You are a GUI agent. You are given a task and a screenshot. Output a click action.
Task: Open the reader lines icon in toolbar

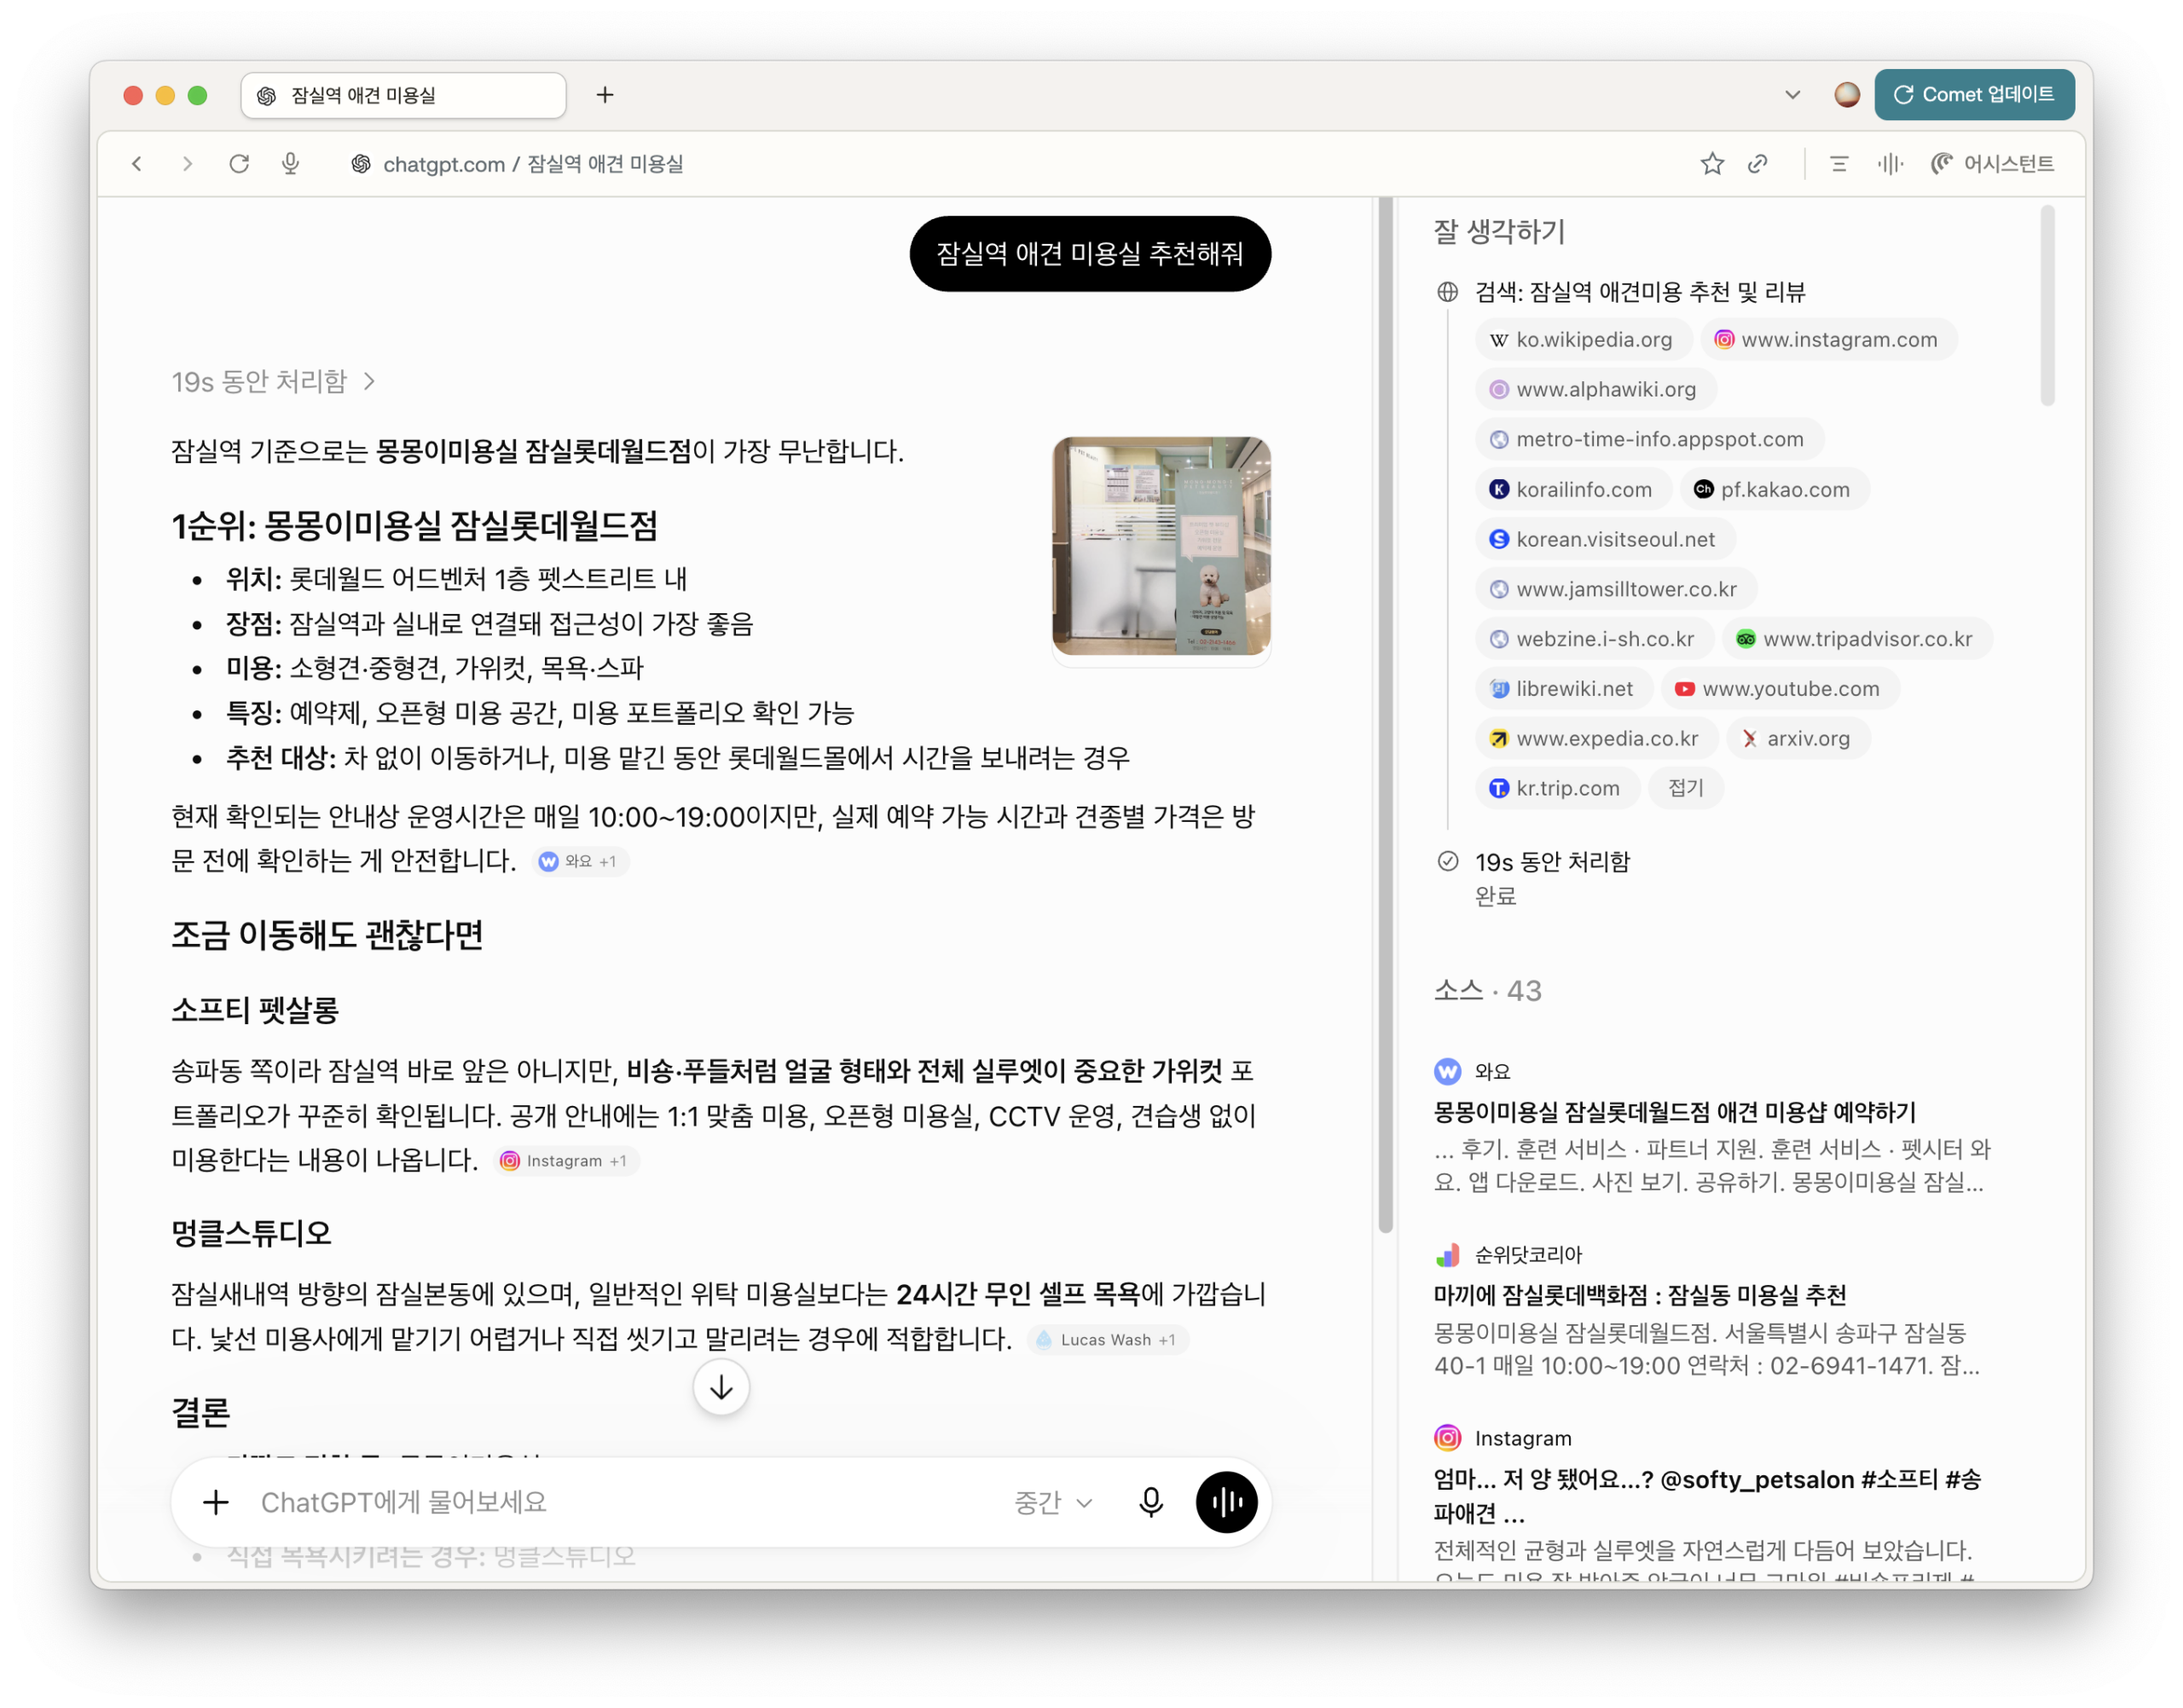(1838, 164)
